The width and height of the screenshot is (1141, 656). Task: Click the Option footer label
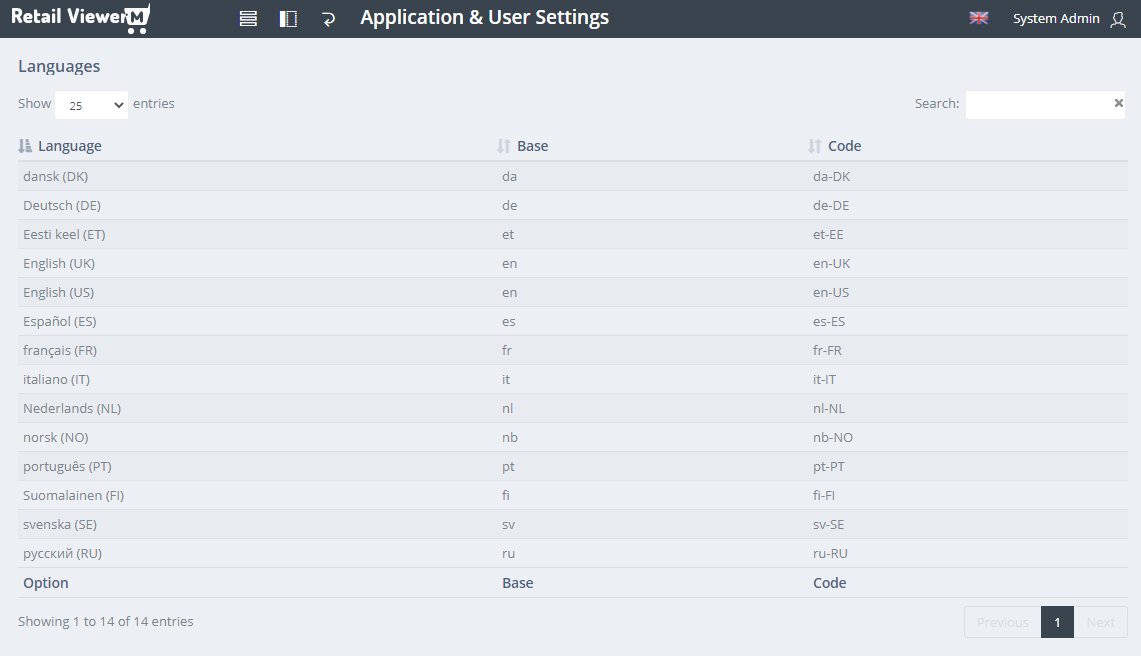[46, 582]
